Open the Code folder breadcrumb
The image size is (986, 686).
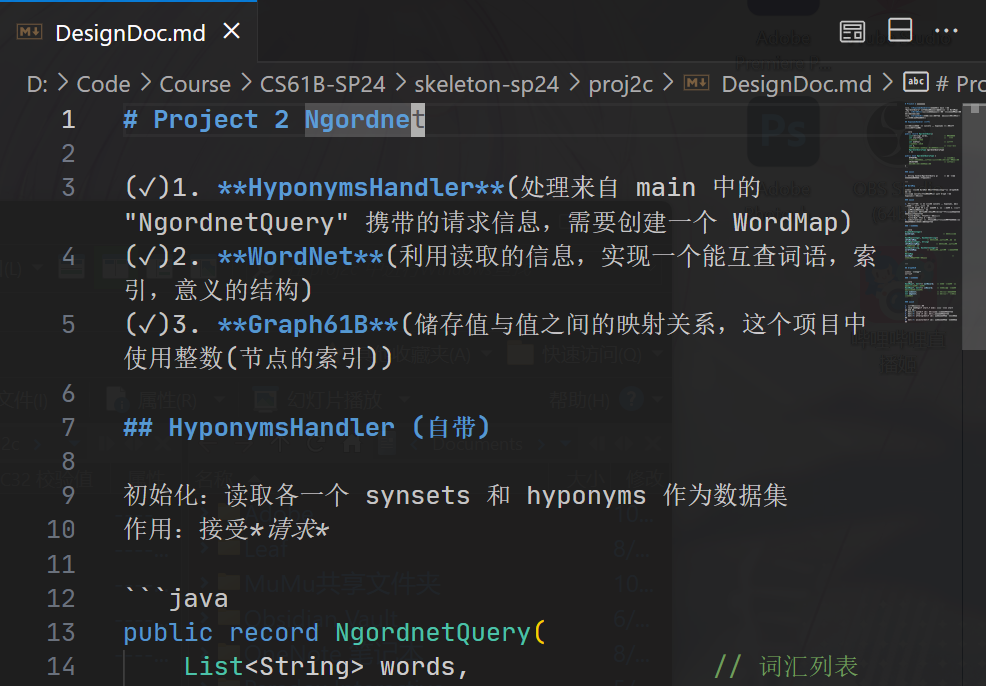(103, 84)
